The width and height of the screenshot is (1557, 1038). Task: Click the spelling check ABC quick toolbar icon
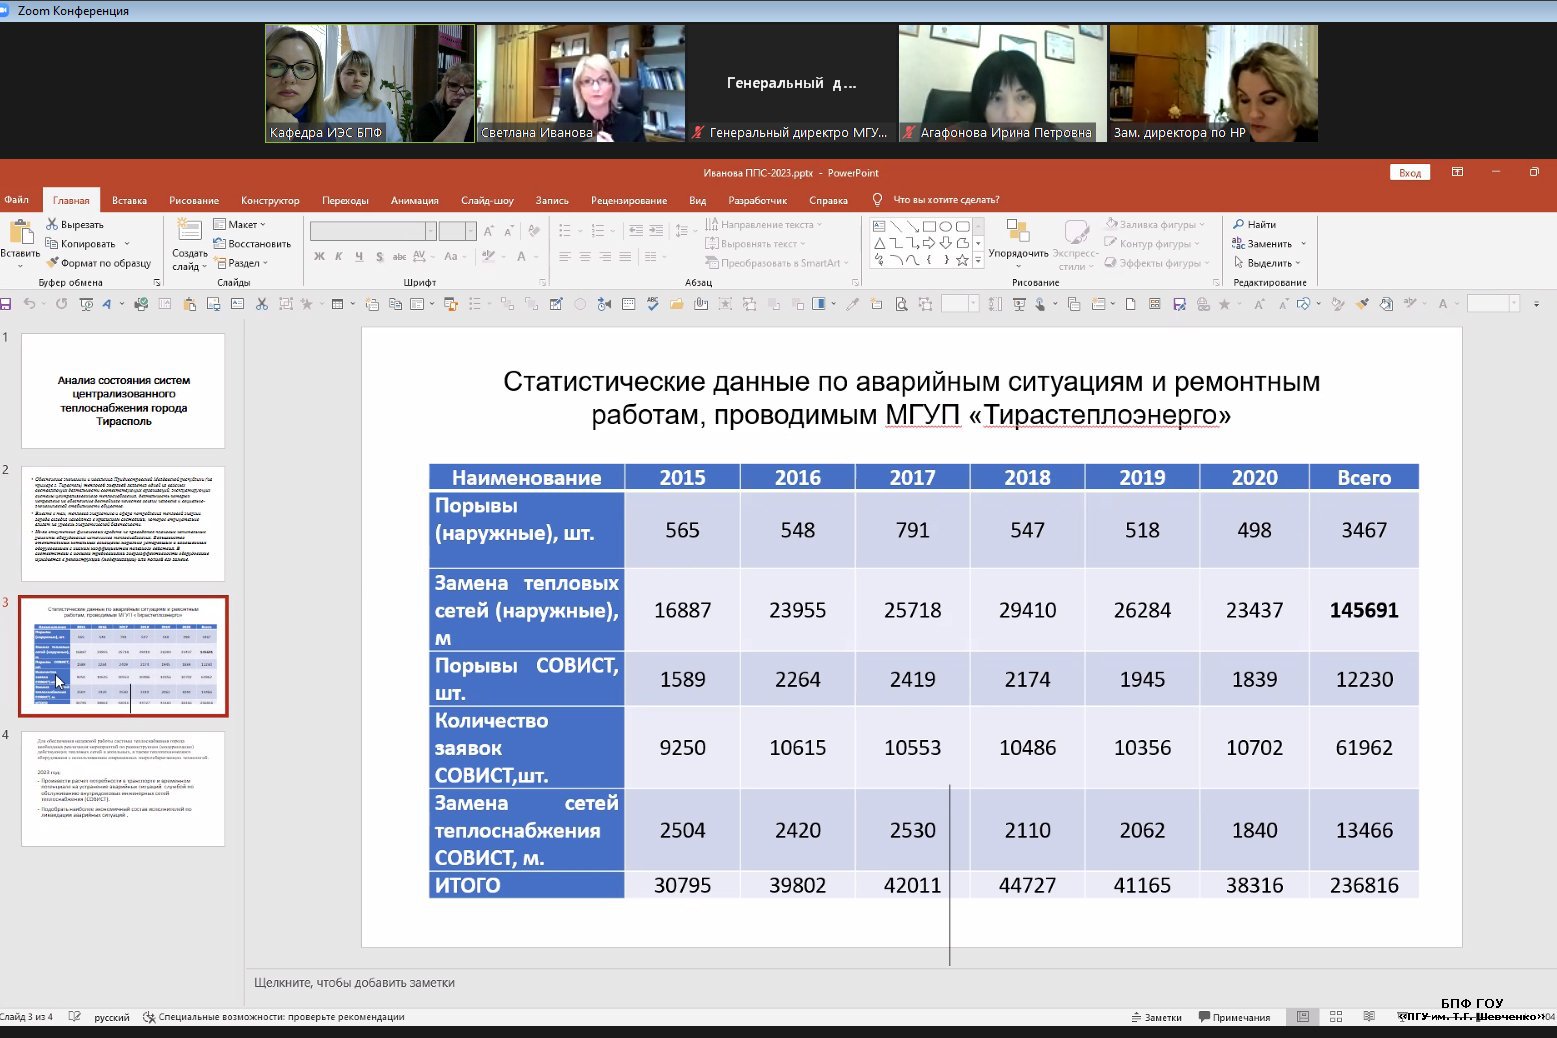(x=651, y=303)
